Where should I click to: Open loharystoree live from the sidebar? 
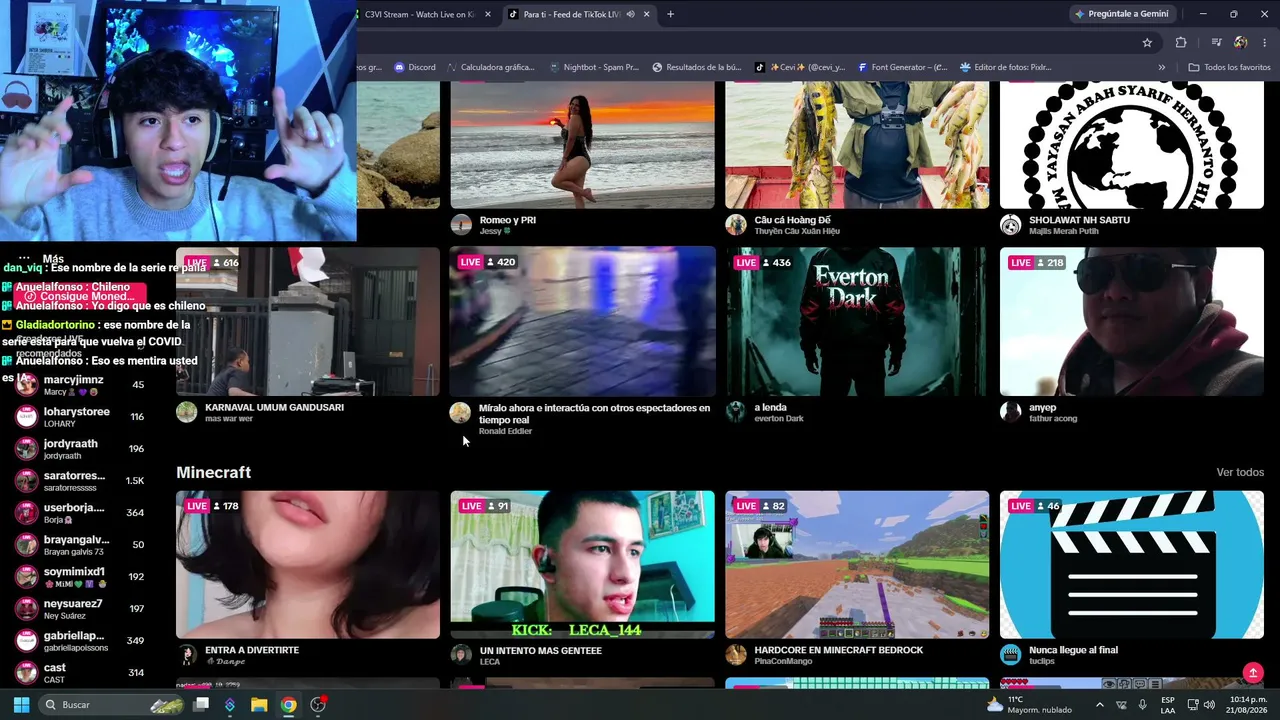click(80, 417)
